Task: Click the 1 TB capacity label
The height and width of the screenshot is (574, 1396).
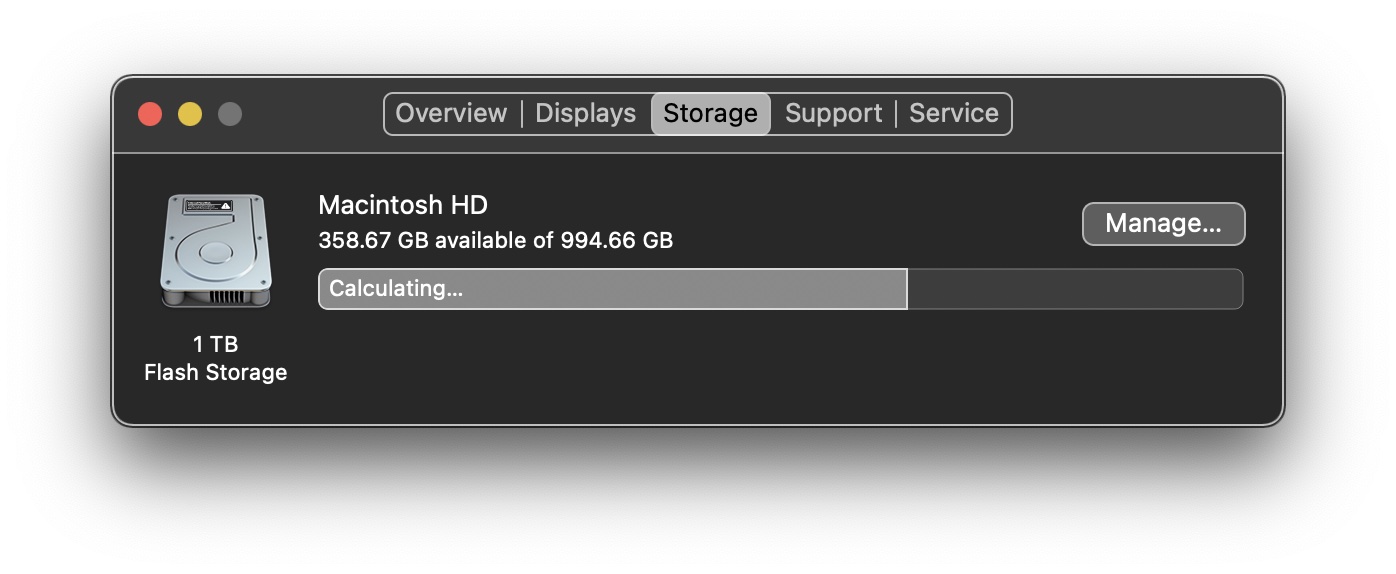Action: pyautogui.click(x=215, y=344)
